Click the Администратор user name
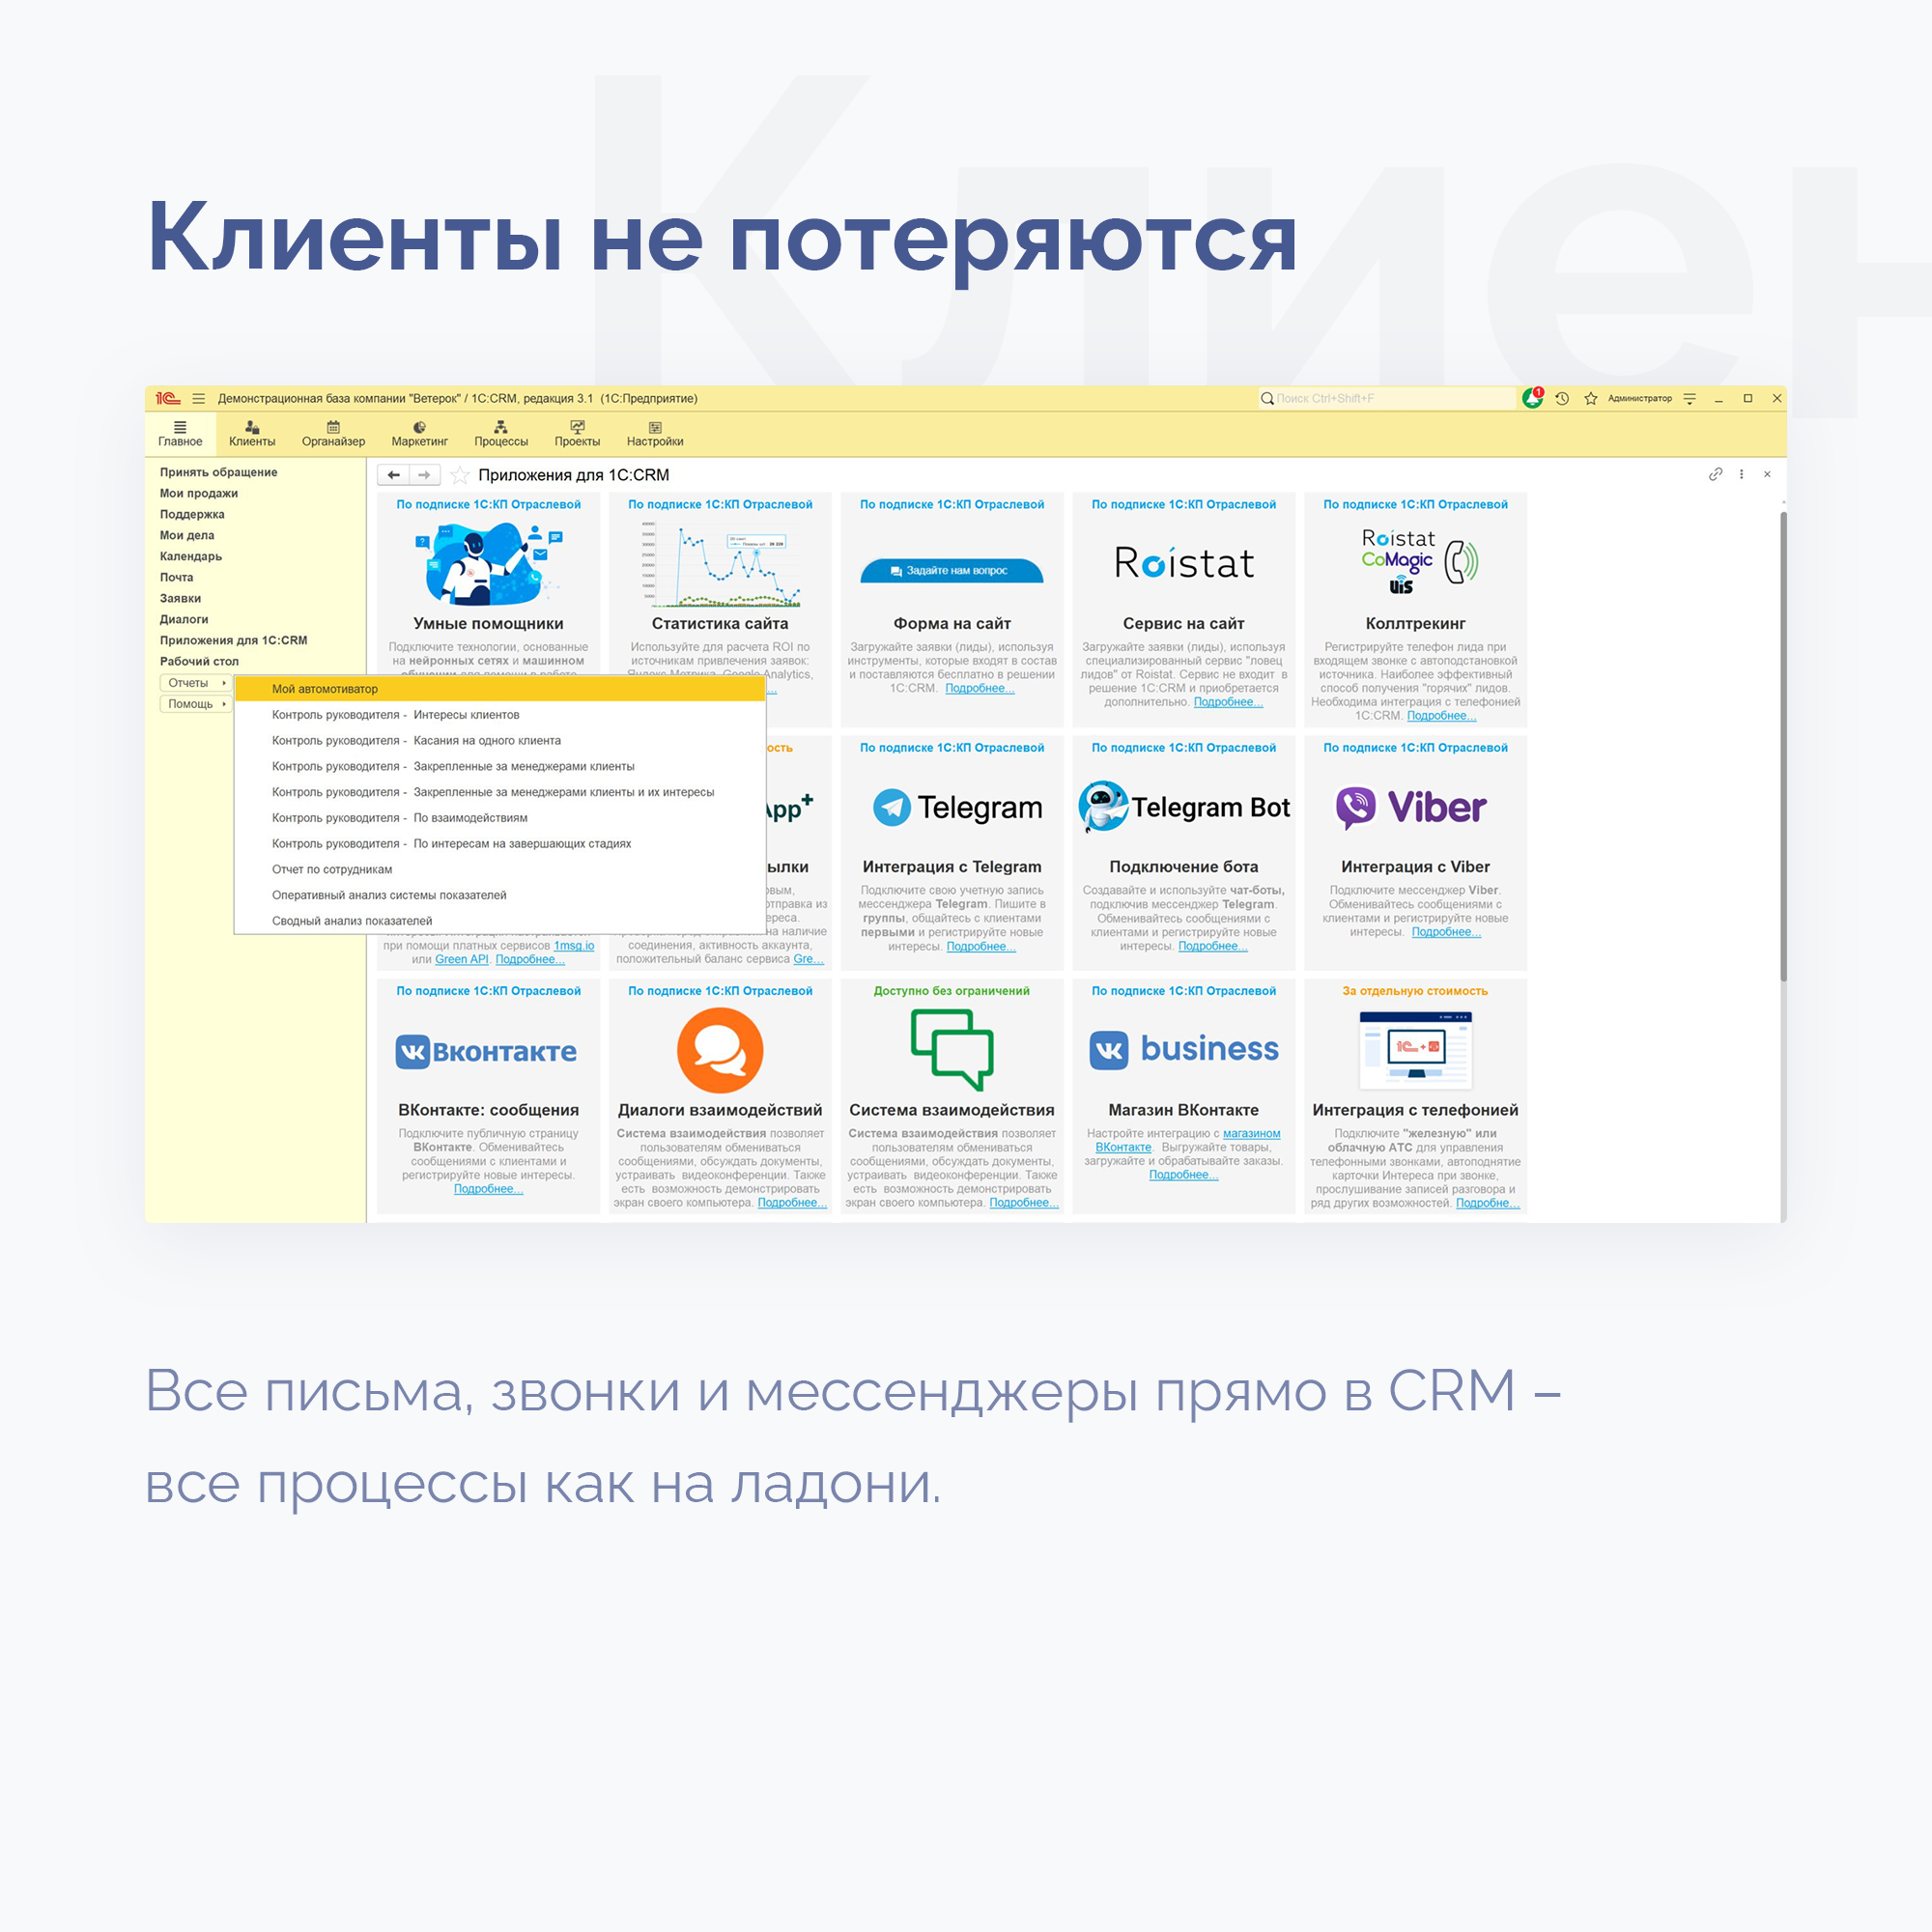 click(x=1639, y=398)
